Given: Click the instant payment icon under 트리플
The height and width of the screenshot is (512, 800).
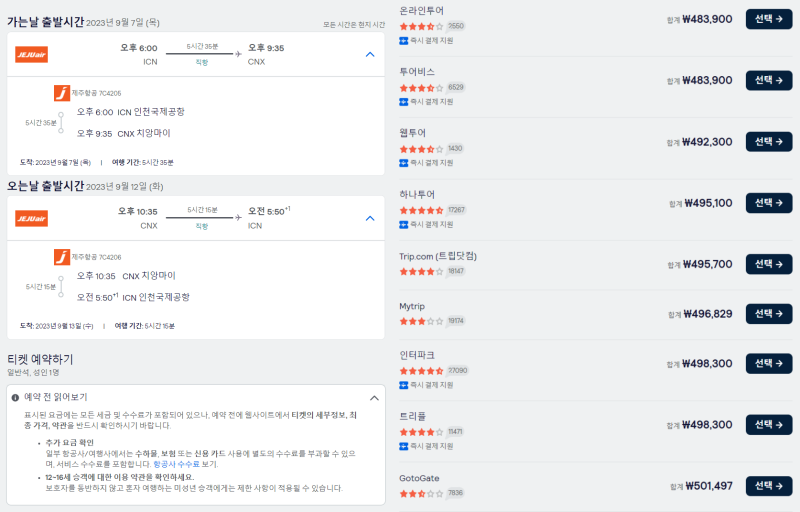Looking at the screenshot, I should click(x=404, y=446).
